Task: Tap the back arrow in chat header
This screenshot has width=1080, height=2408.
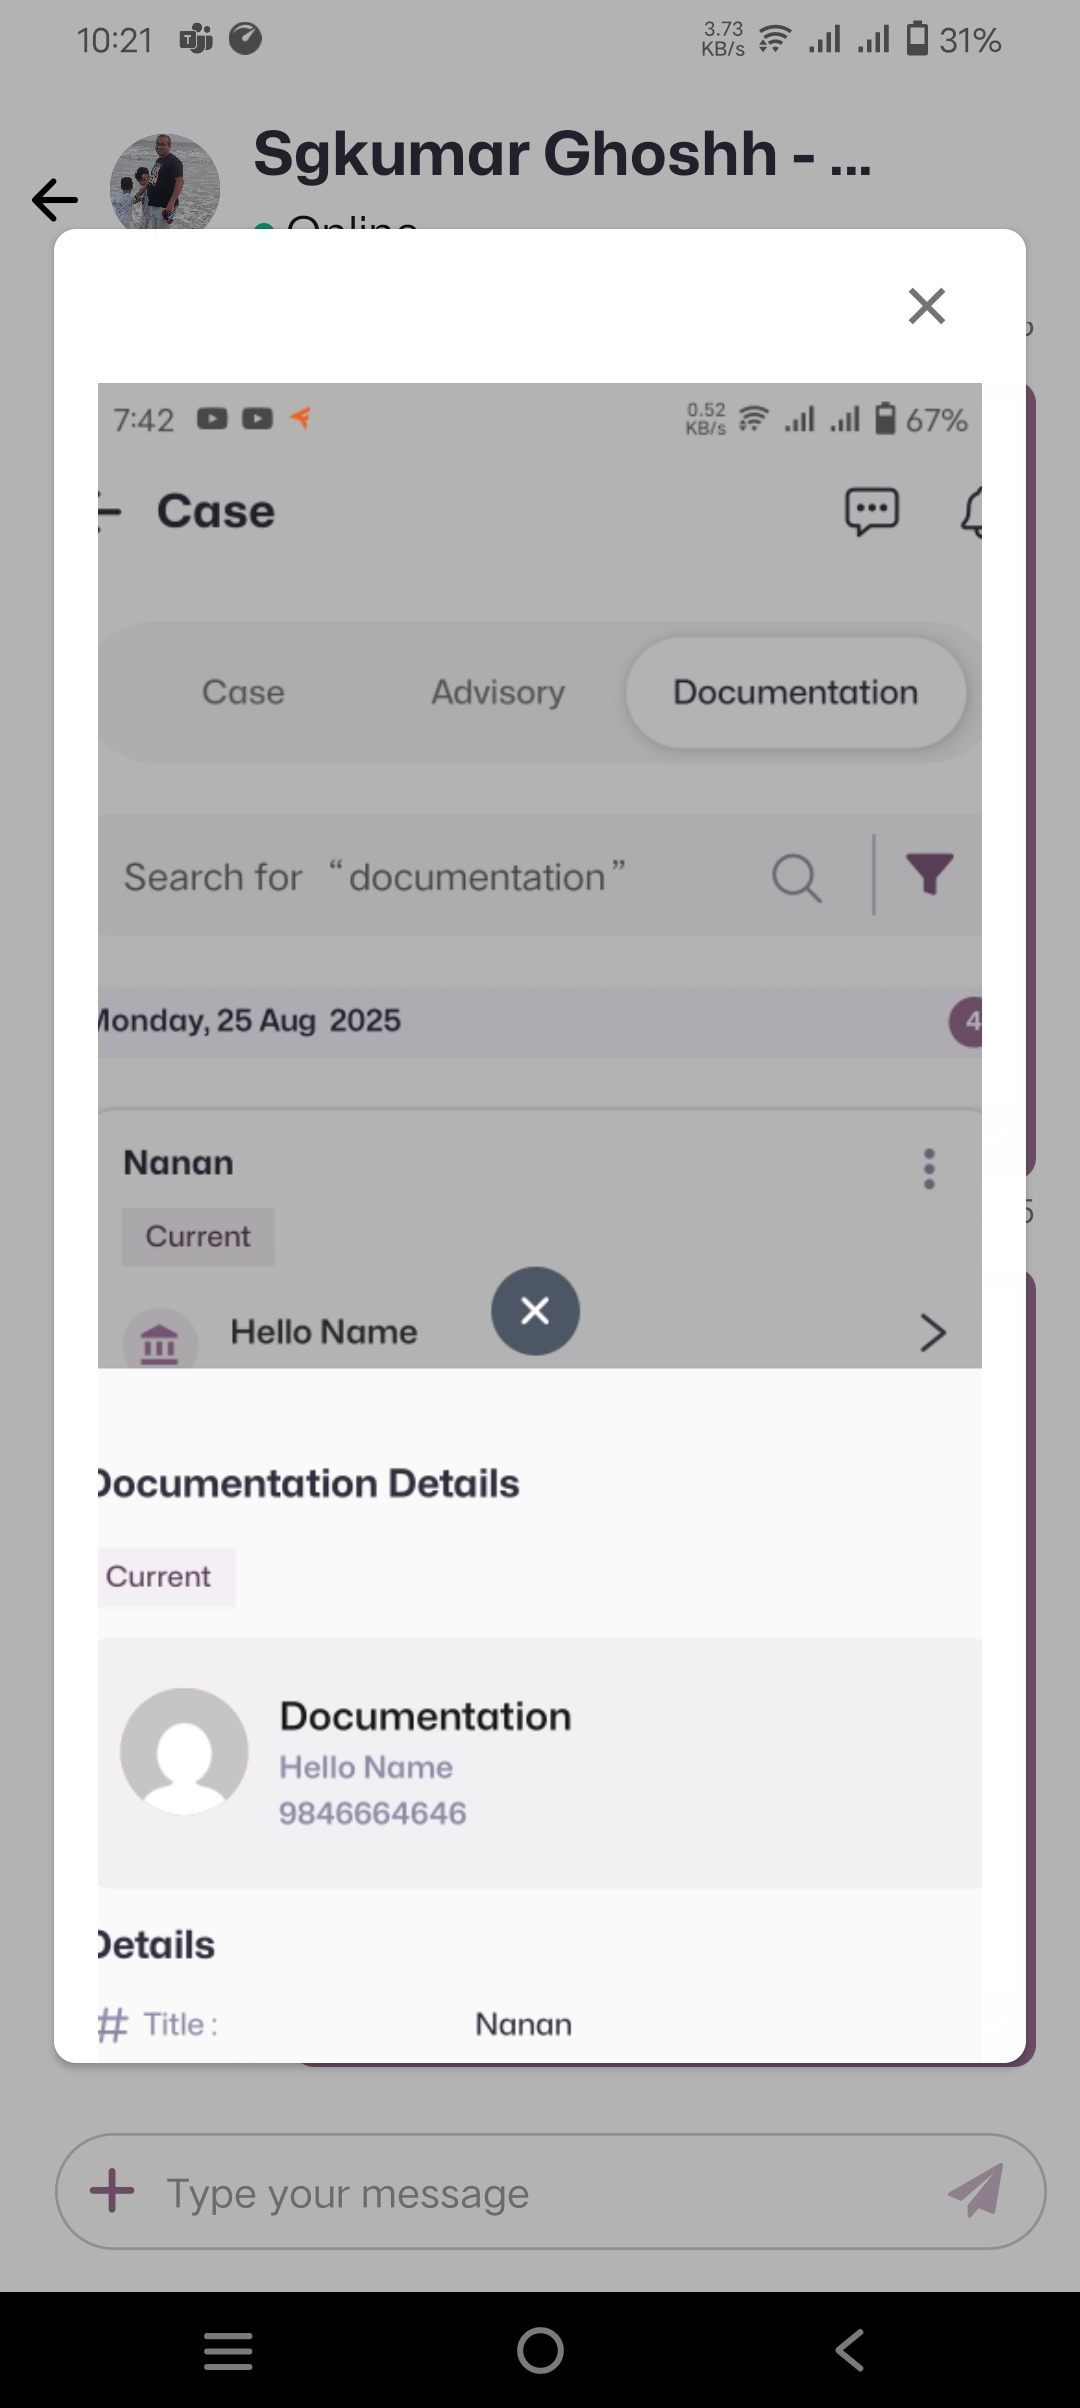Action: (55, 200)
